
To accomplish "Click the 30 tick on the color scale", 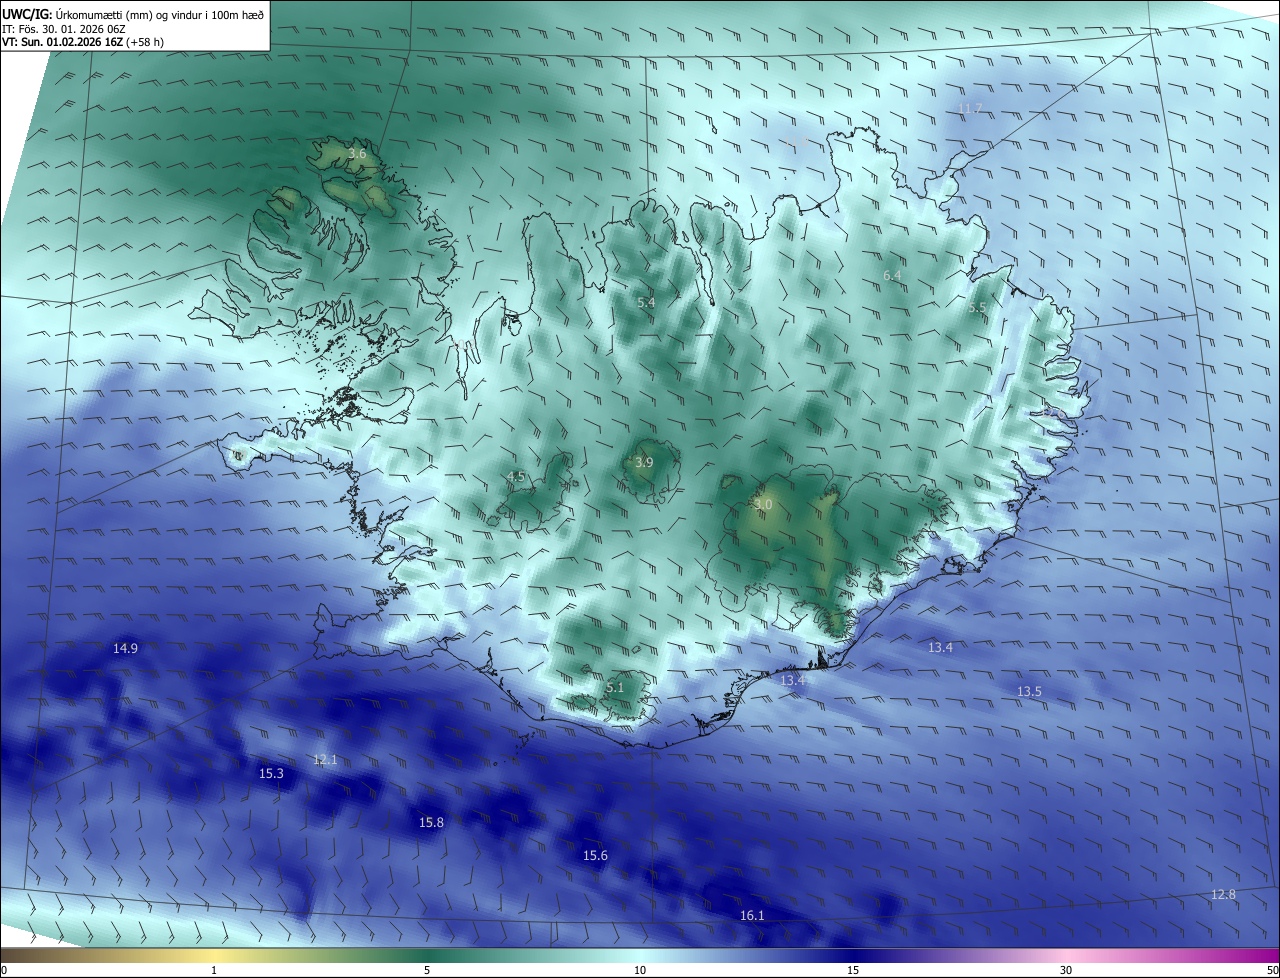I will [x=1066, y=970].
